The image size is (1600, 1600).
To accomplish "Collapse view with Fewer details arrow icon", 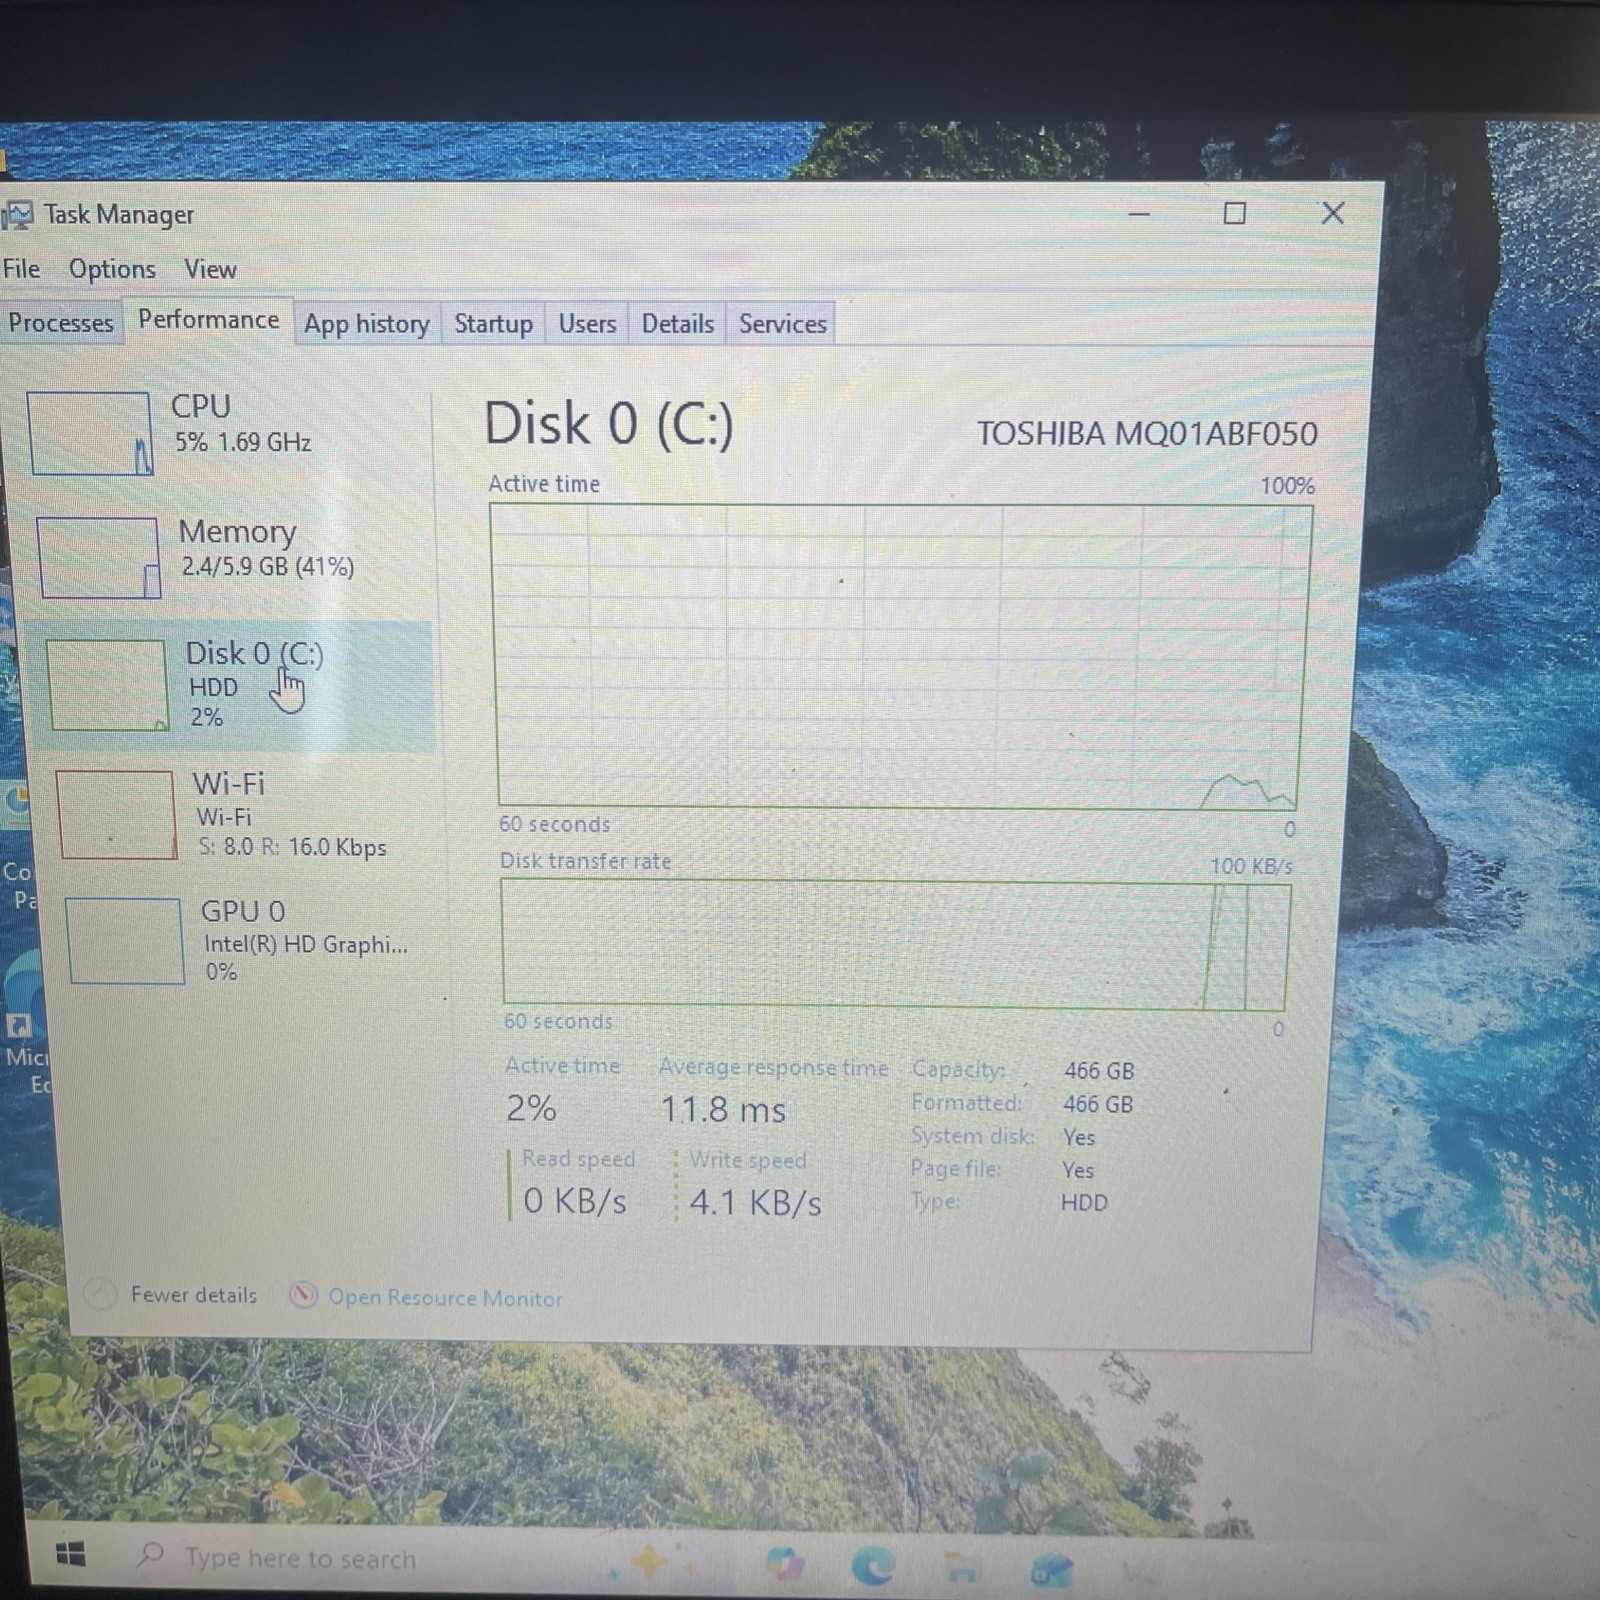I will (x=99, y=1295).
